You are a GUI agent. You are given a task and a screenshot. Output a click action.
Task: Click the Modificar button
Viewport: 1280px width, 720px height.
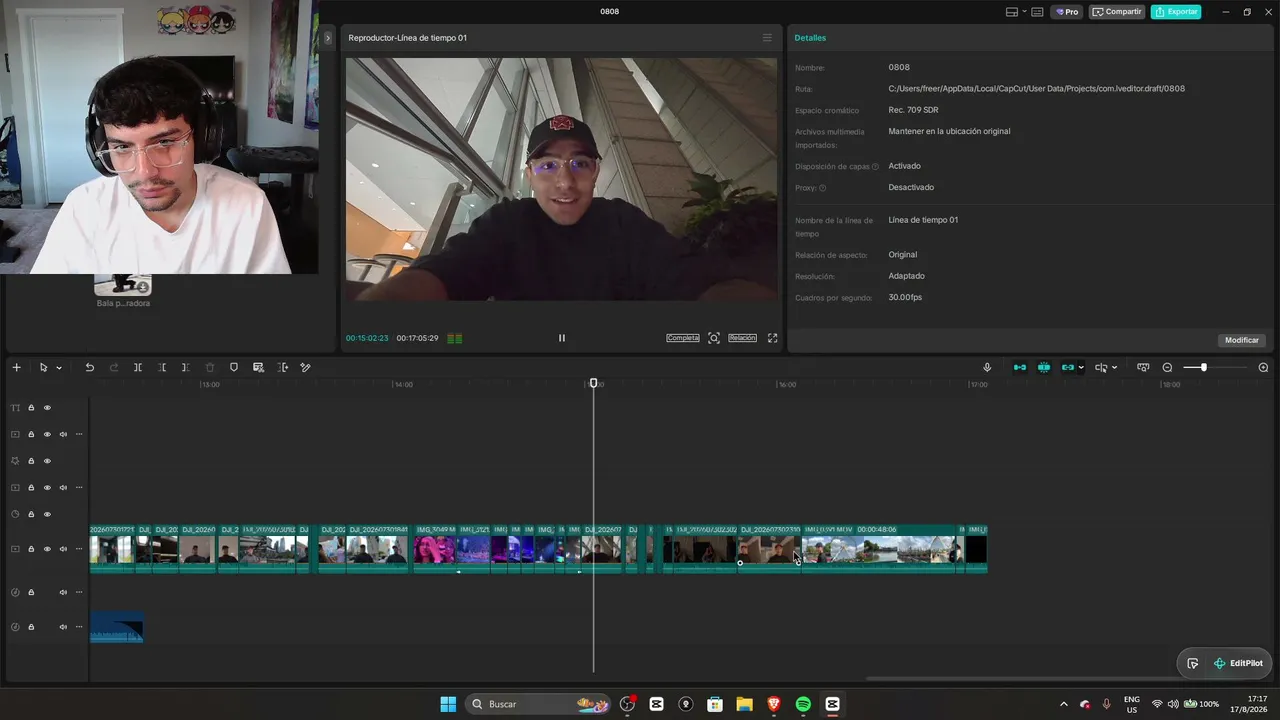pyautogui.click(x=1242, y=340)
